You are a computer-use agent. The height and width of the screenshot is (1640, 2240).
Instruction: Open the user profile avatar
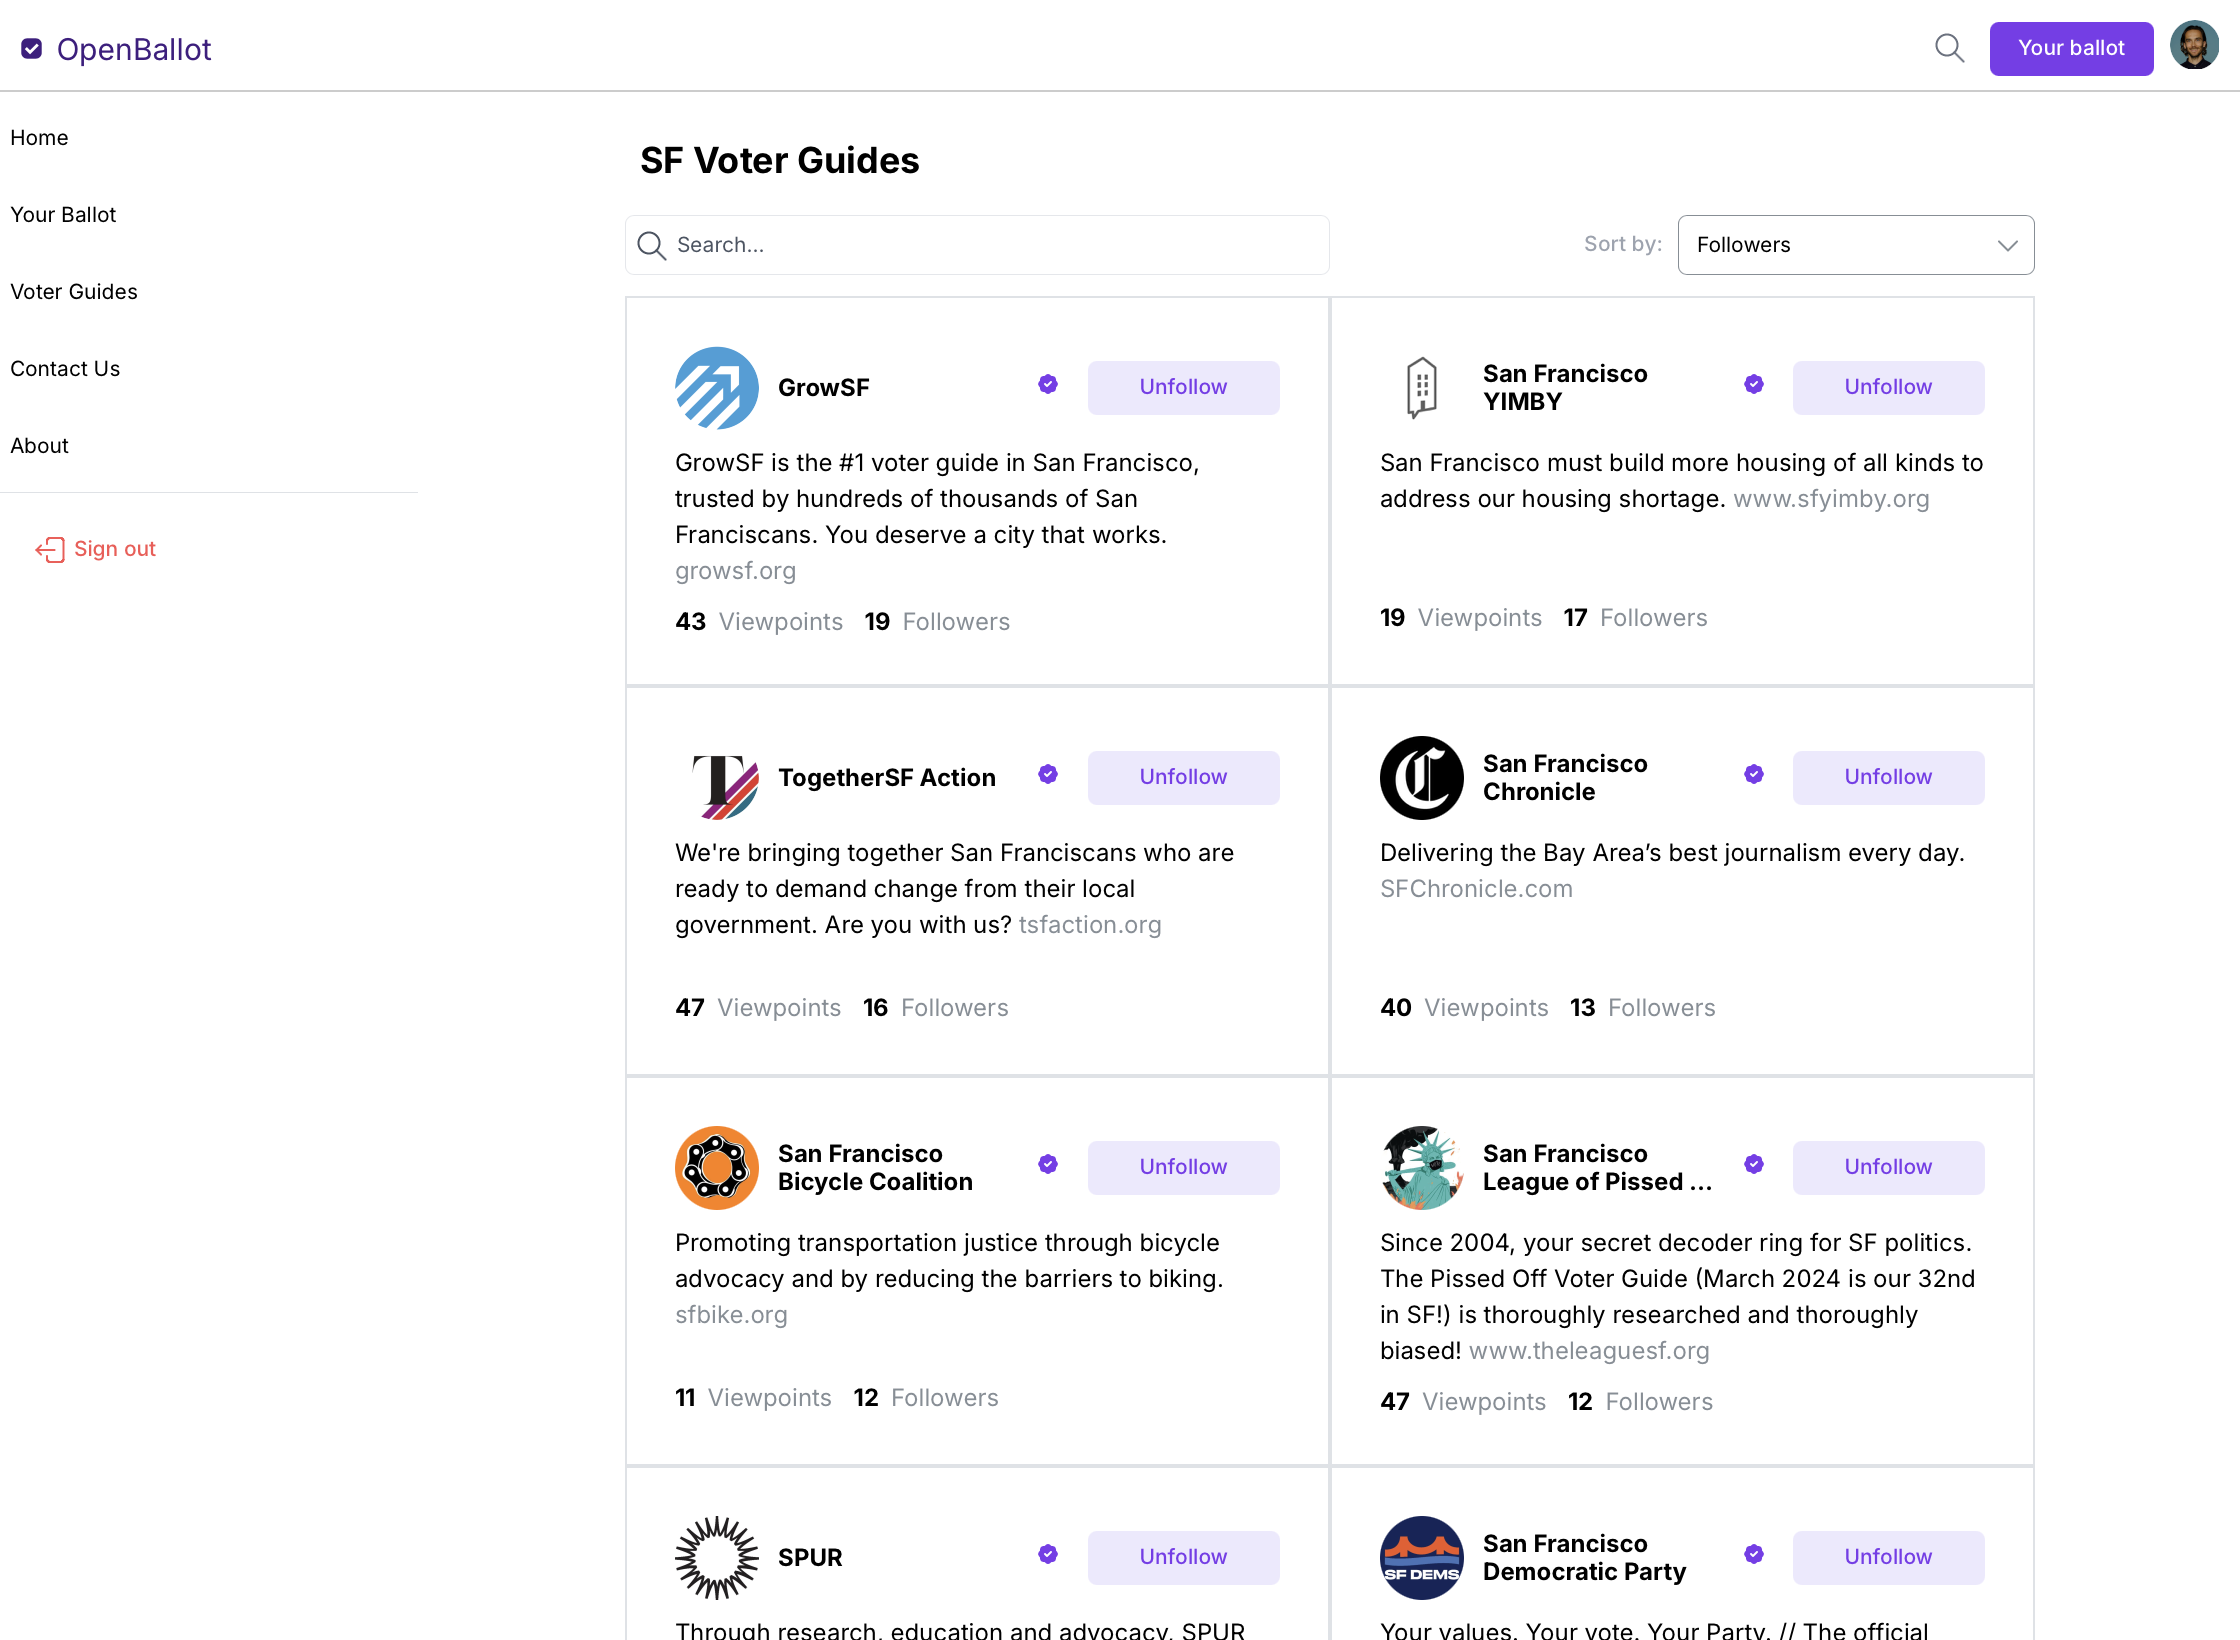2194,46
